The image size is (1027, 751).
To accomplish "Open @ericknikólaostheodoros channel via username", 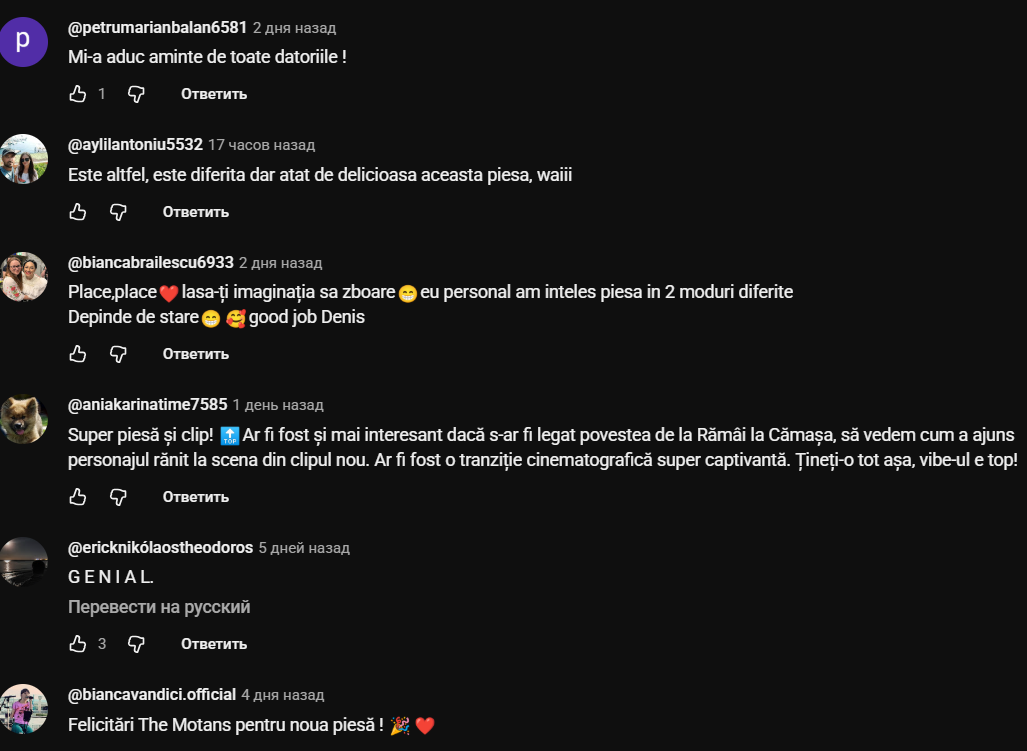I will [x=160, y=547].
